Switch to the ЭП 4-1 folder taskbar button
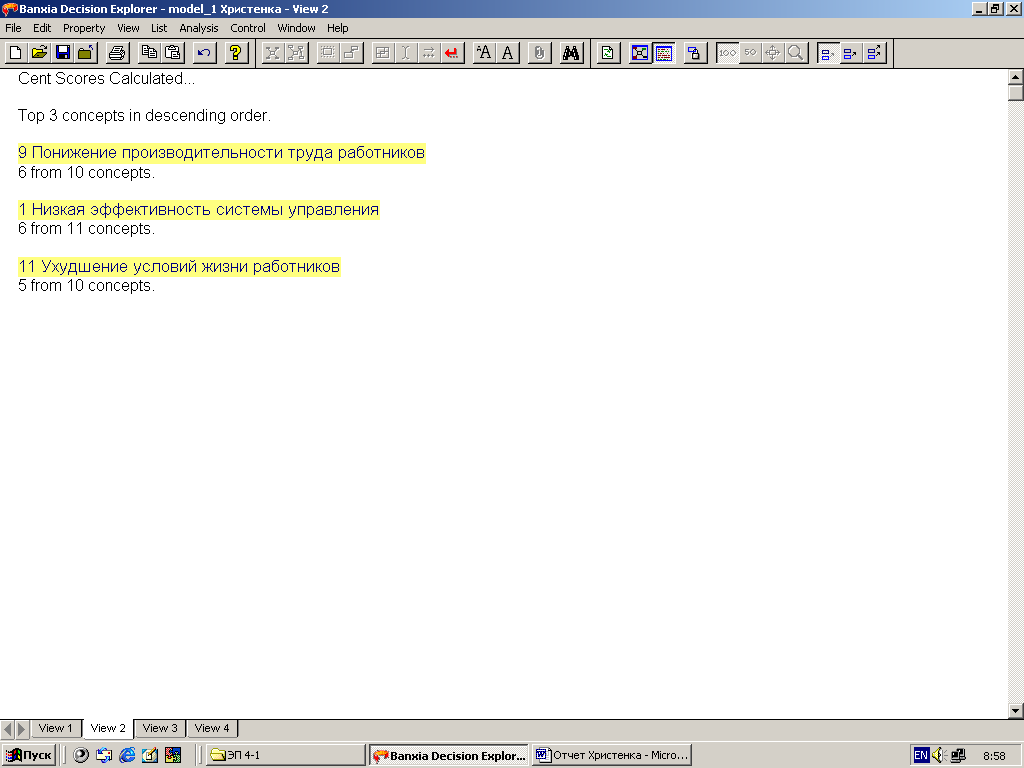The width and height of the screenshot is (1024, 768). point(286,756)
